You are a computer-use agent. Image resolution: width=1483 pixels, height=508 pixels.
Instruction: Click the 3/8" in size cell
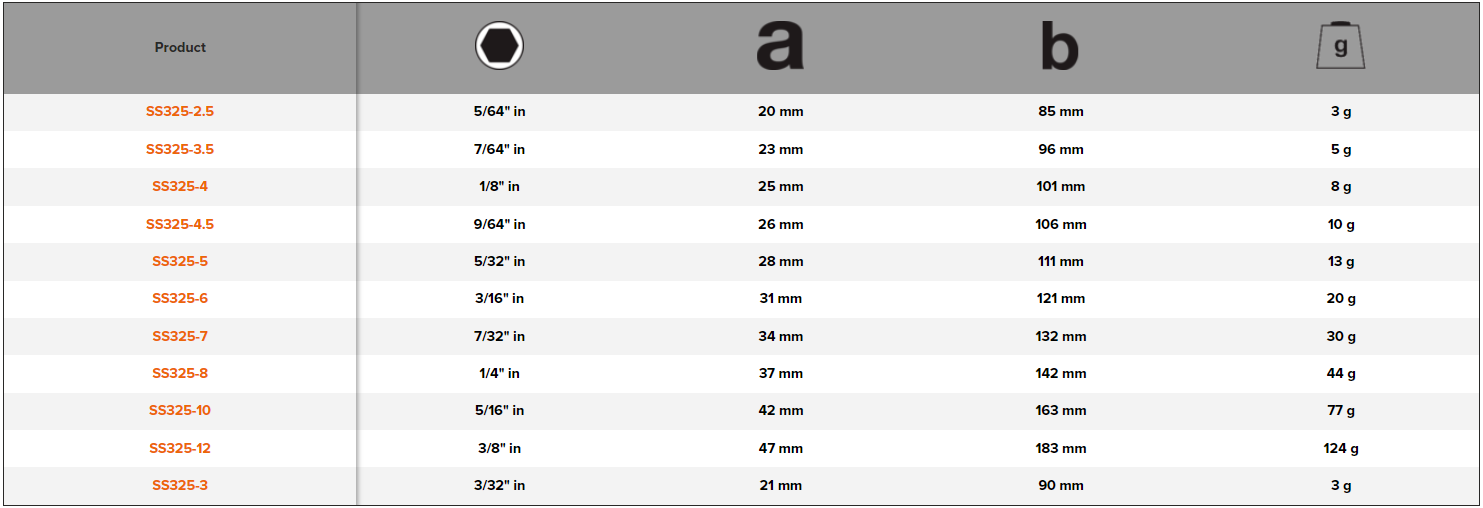pos(499,448)
